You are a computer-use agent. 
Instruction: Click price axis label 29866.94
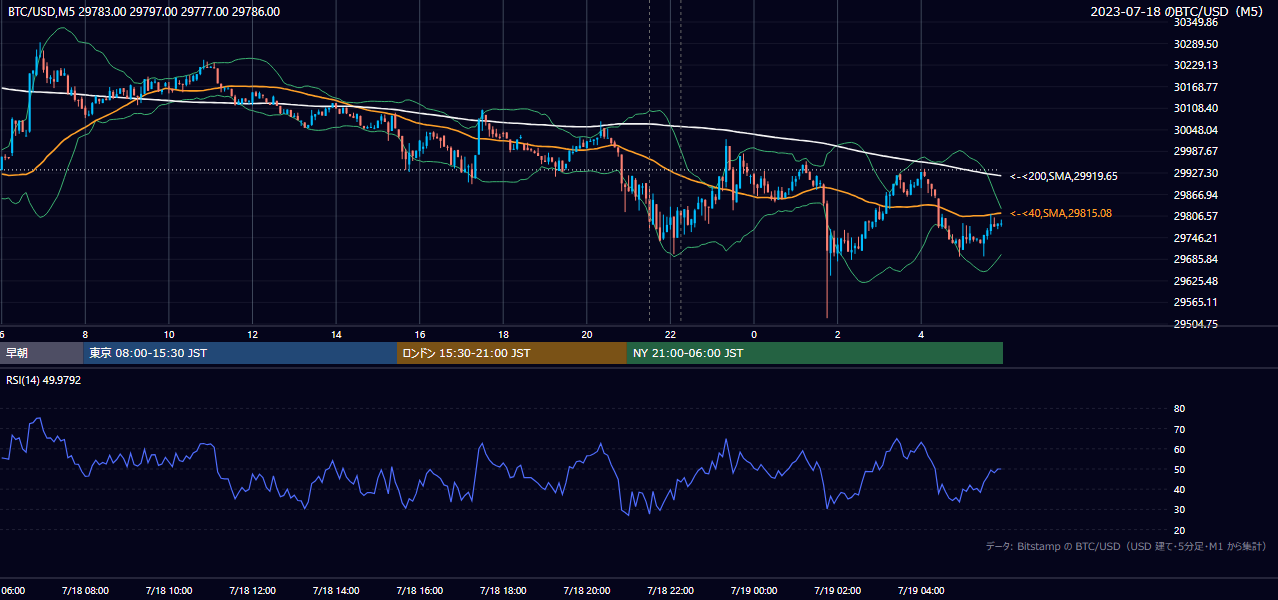pyautogui.click(x=1196, y=195)
